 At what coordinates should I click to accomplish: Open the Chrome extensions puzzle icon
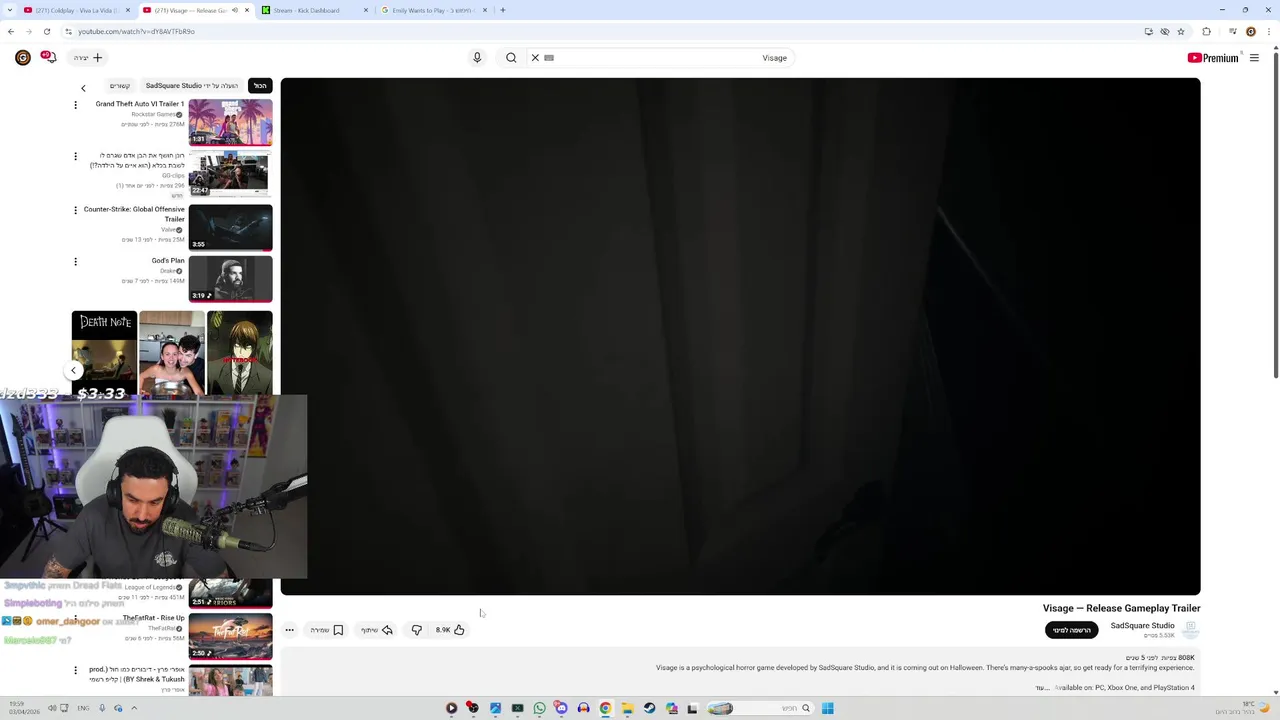coord(1206,31)
